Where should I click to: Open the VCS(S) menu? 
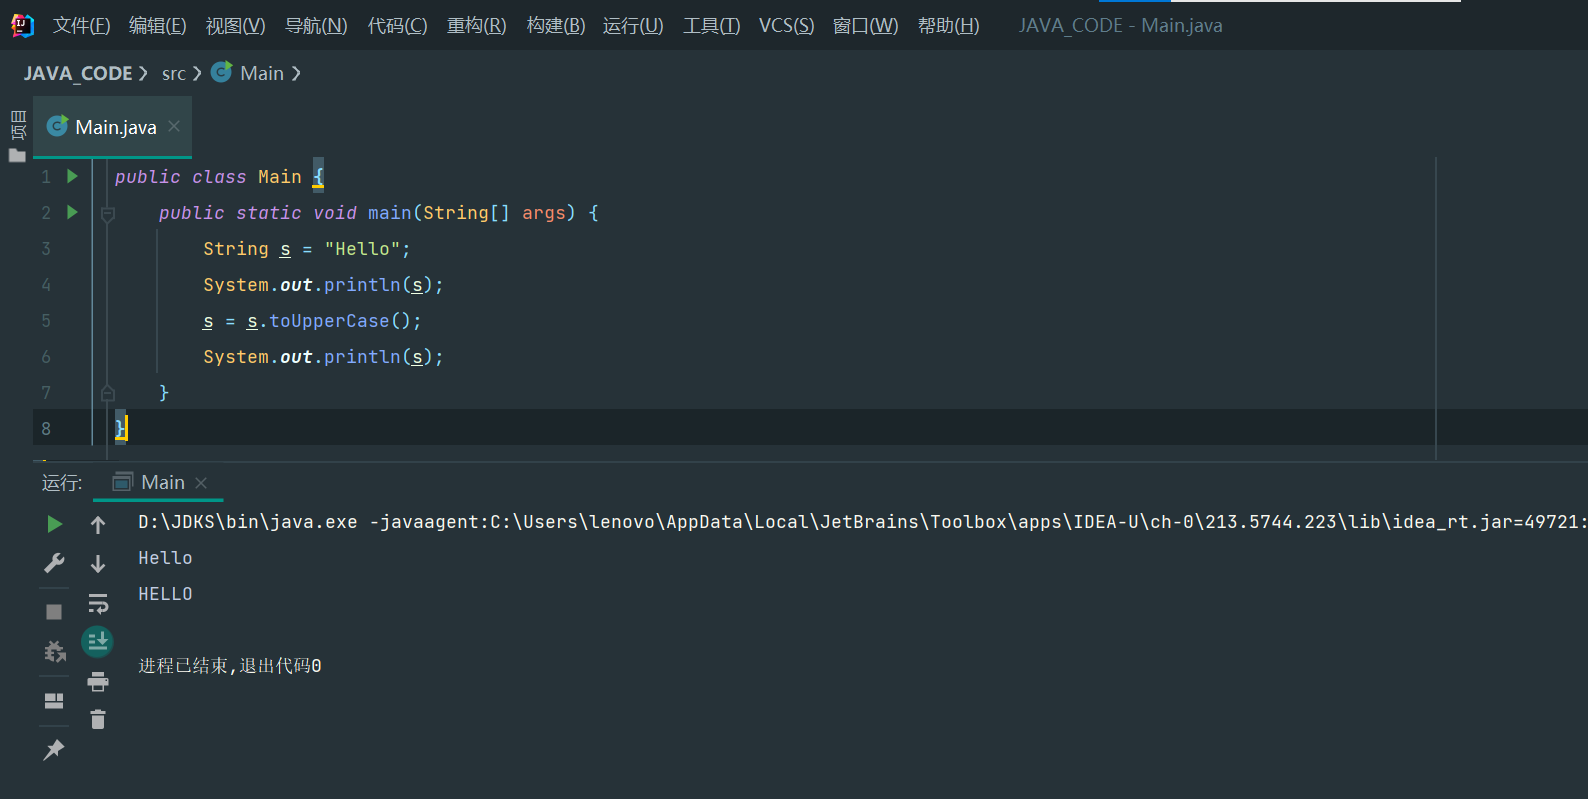tap(786, 26)
